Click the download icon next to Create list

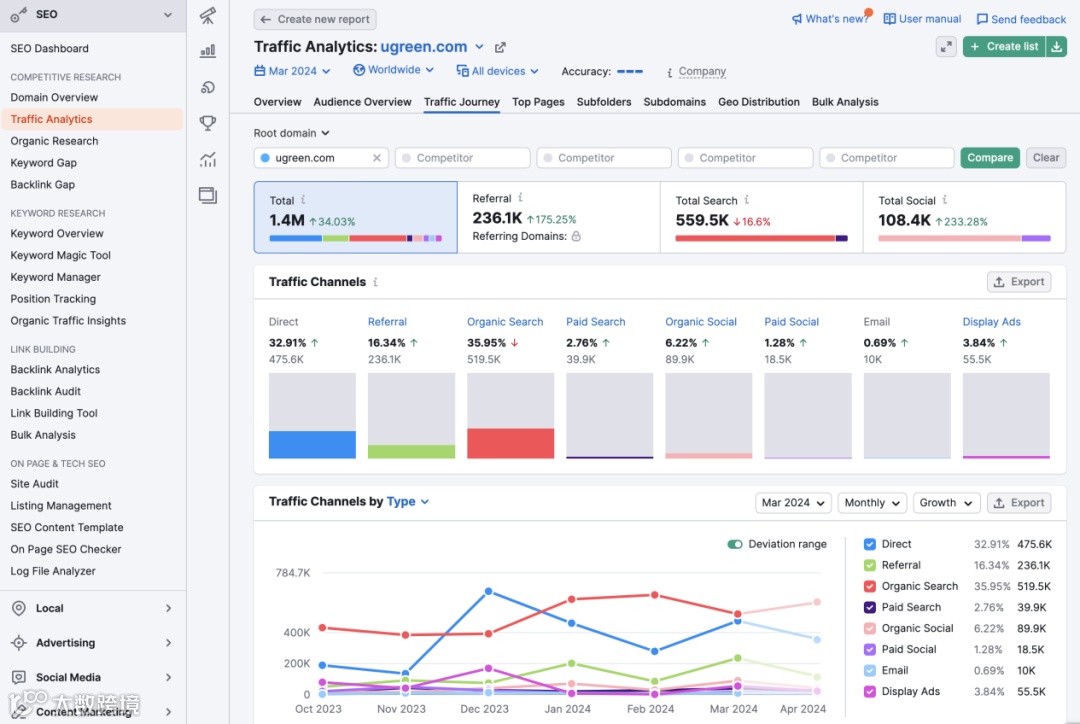click(1056, 47)
